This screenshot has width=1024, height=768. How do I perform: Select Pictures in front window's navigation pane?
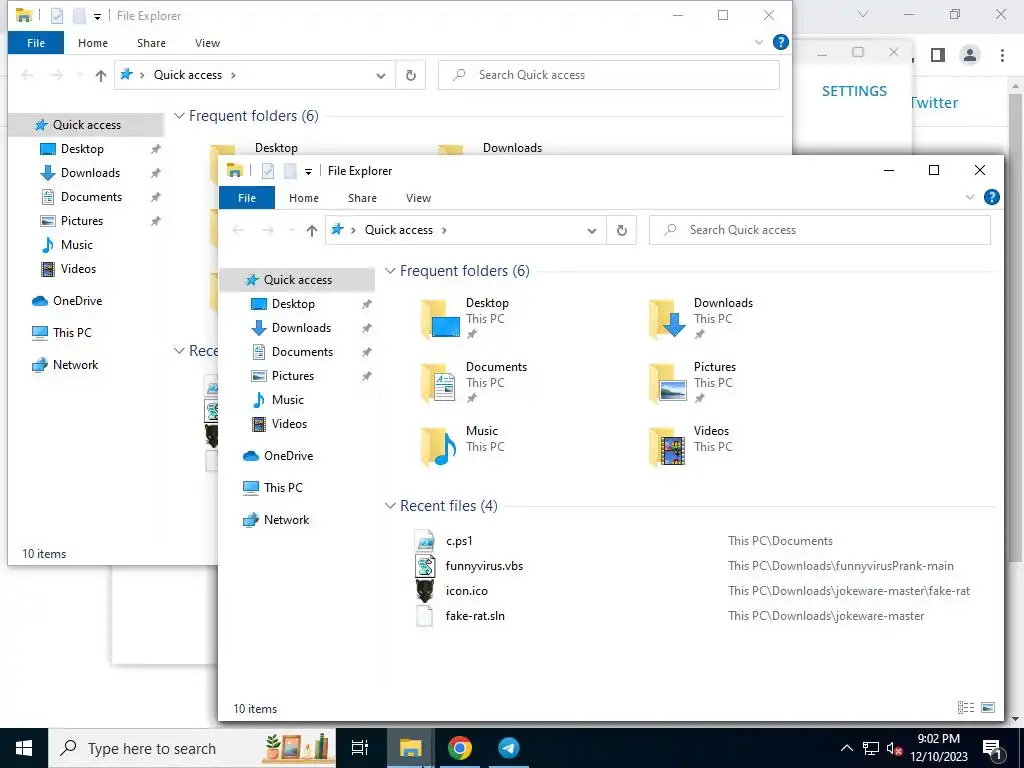click(293, 376)
